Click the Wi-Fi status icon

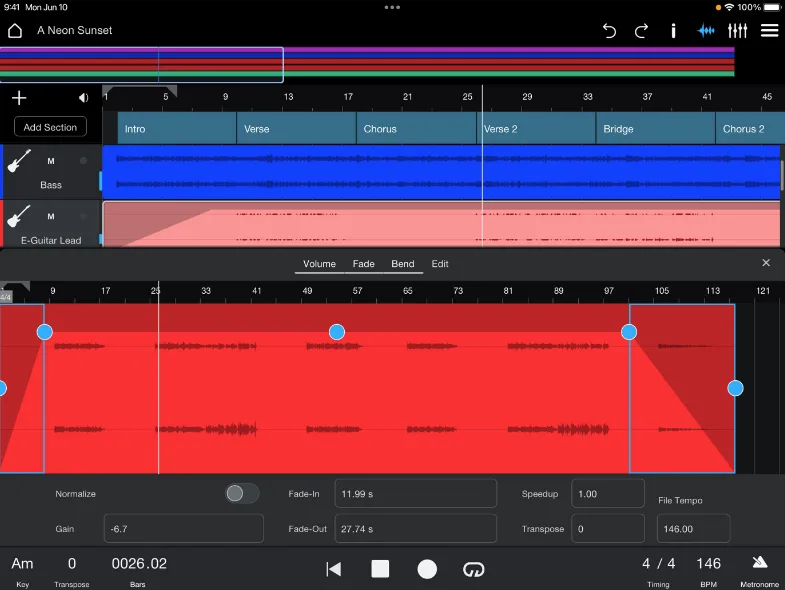(729, 8)
